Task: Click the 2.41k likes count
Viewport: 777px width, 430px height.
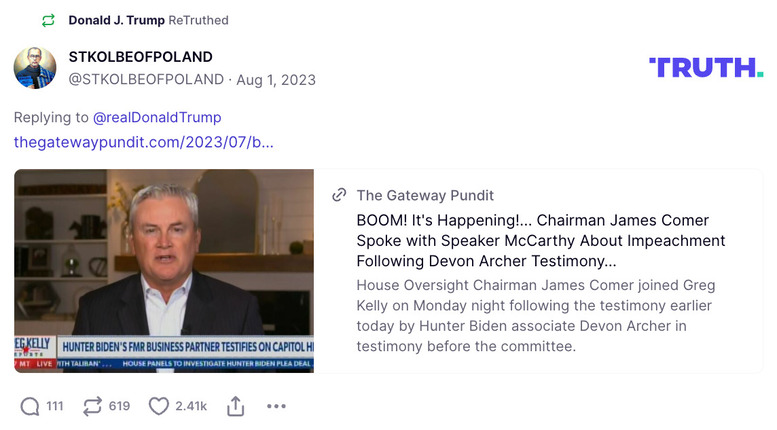Action: click(191, 406)
